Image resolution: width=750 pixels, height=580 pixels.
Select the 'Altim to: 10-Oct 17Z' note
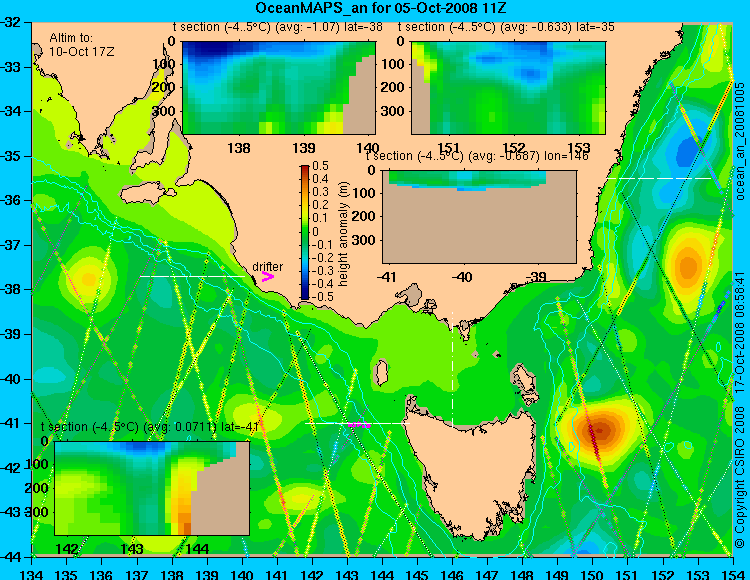tap(82, 44)
